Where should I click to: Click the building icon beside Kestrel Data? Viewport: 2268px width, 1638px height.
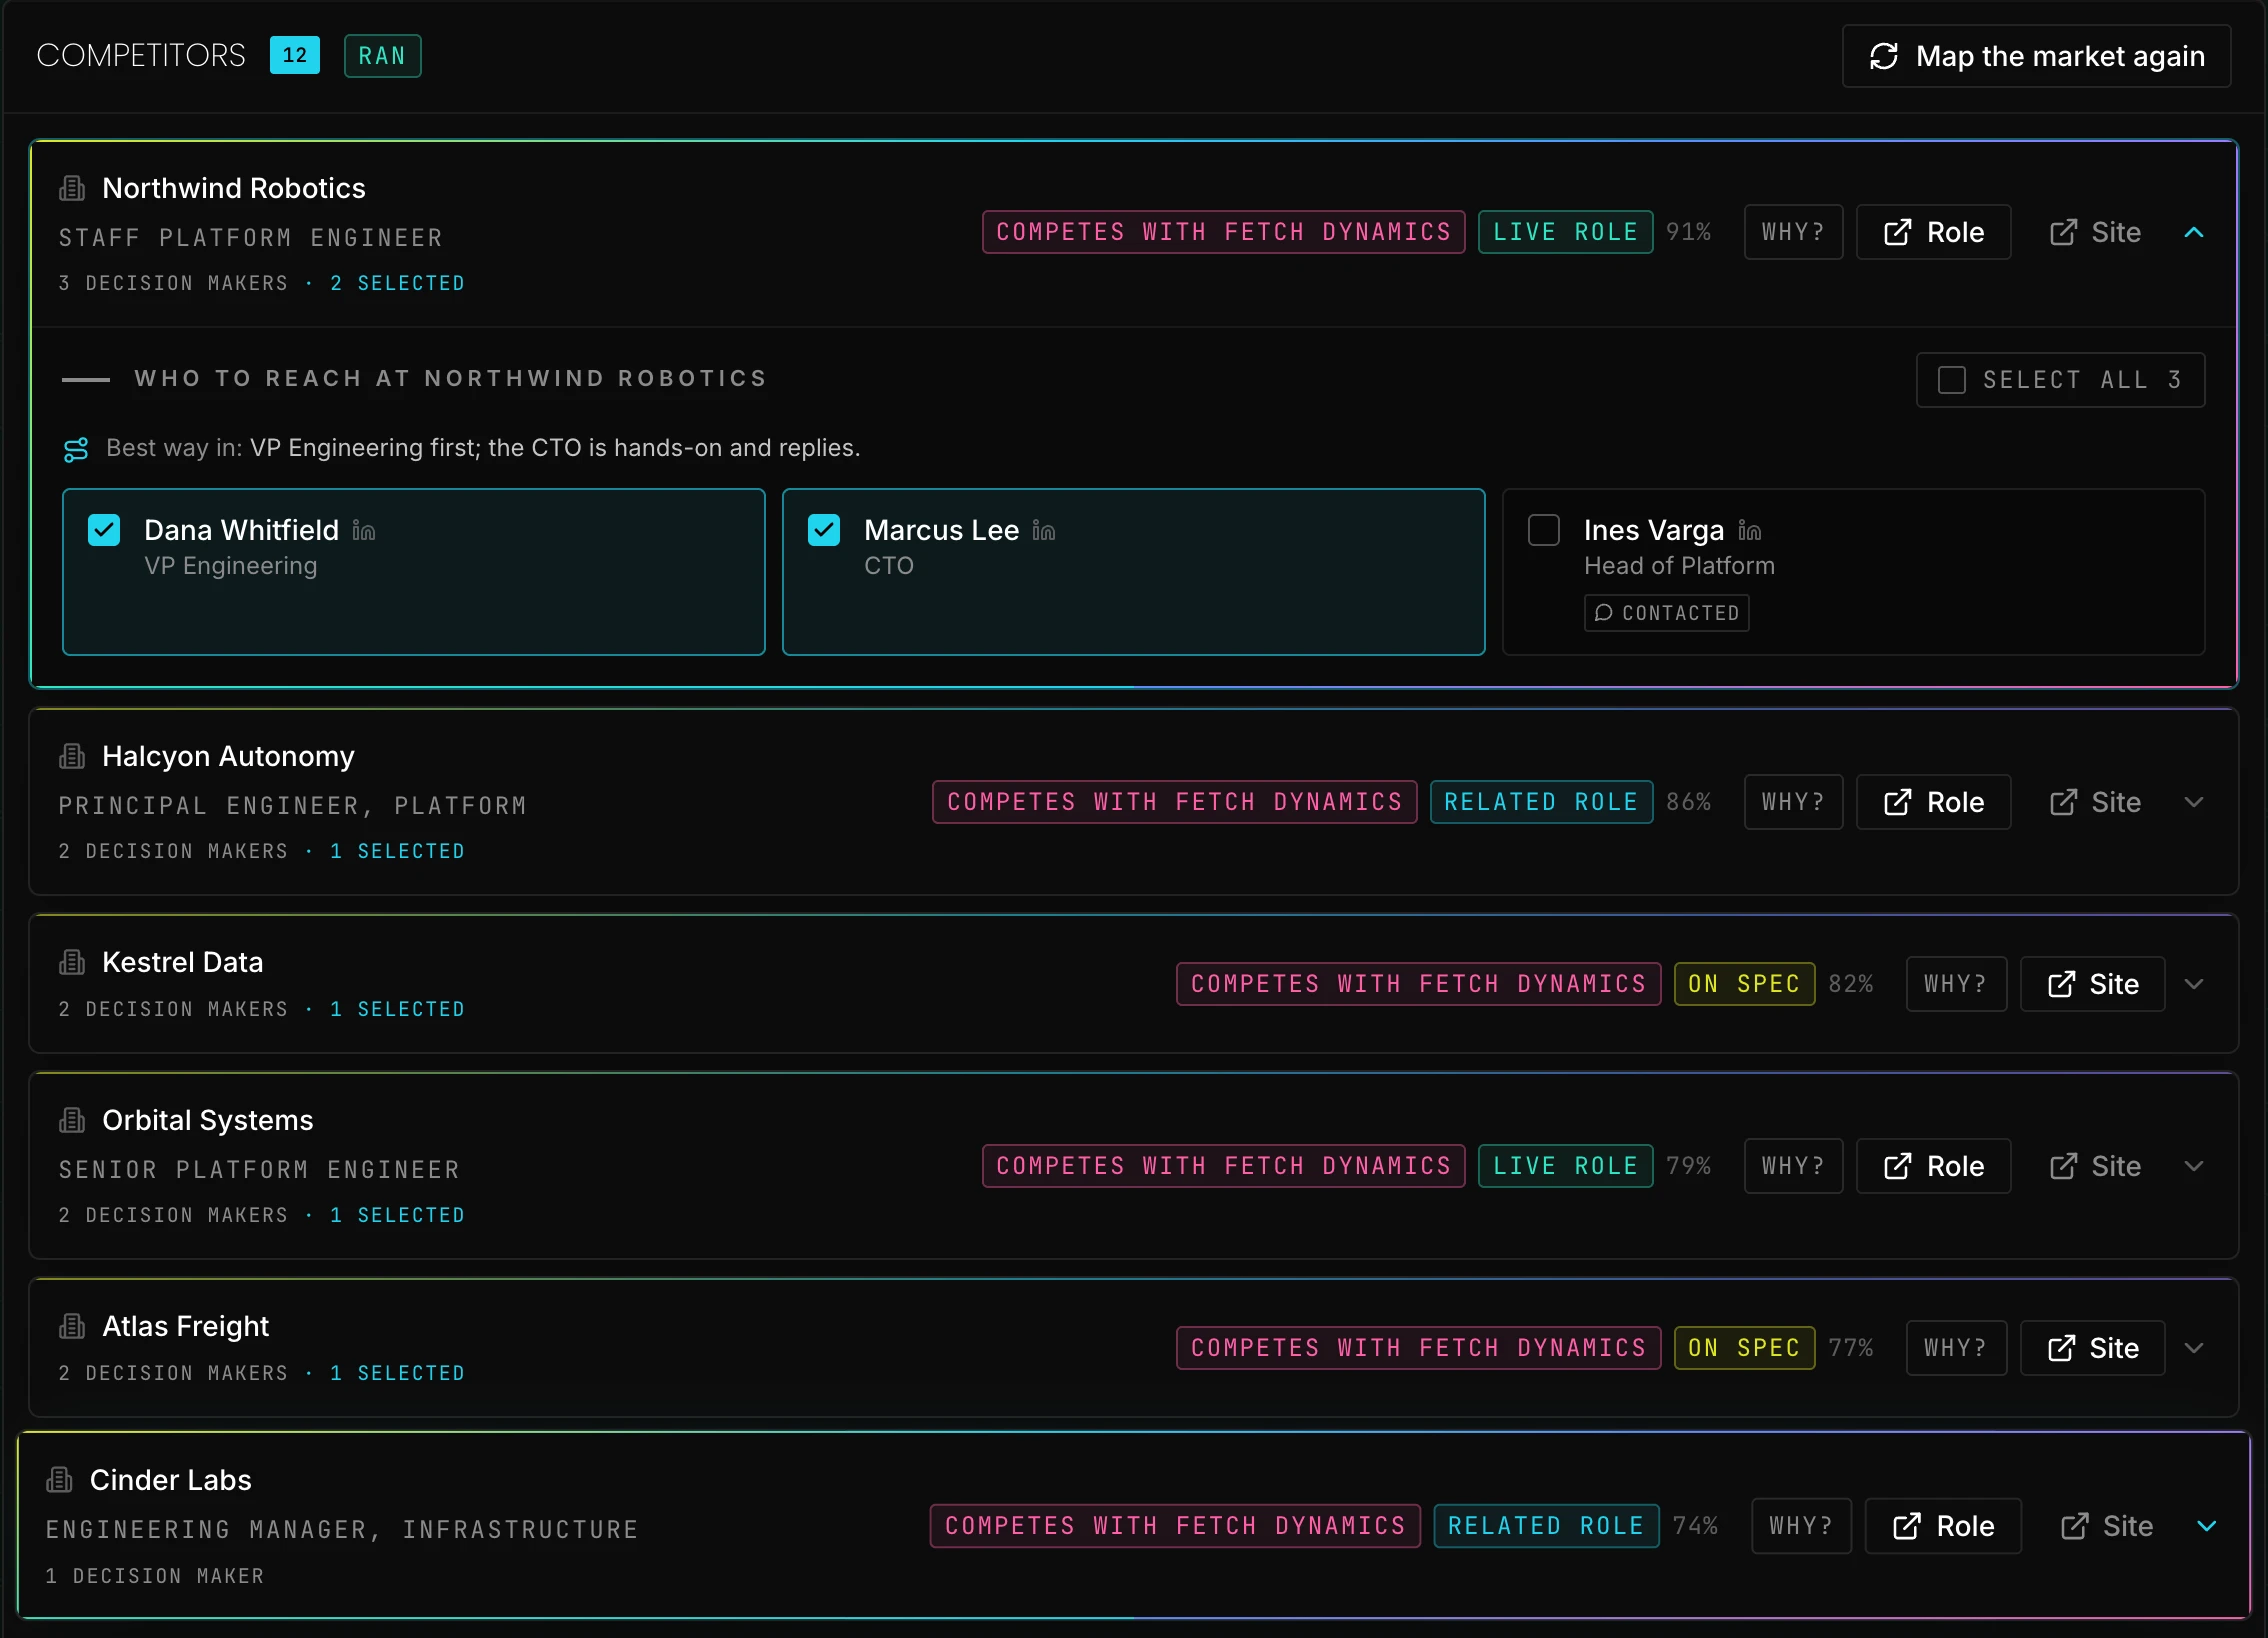pos(72,962)
